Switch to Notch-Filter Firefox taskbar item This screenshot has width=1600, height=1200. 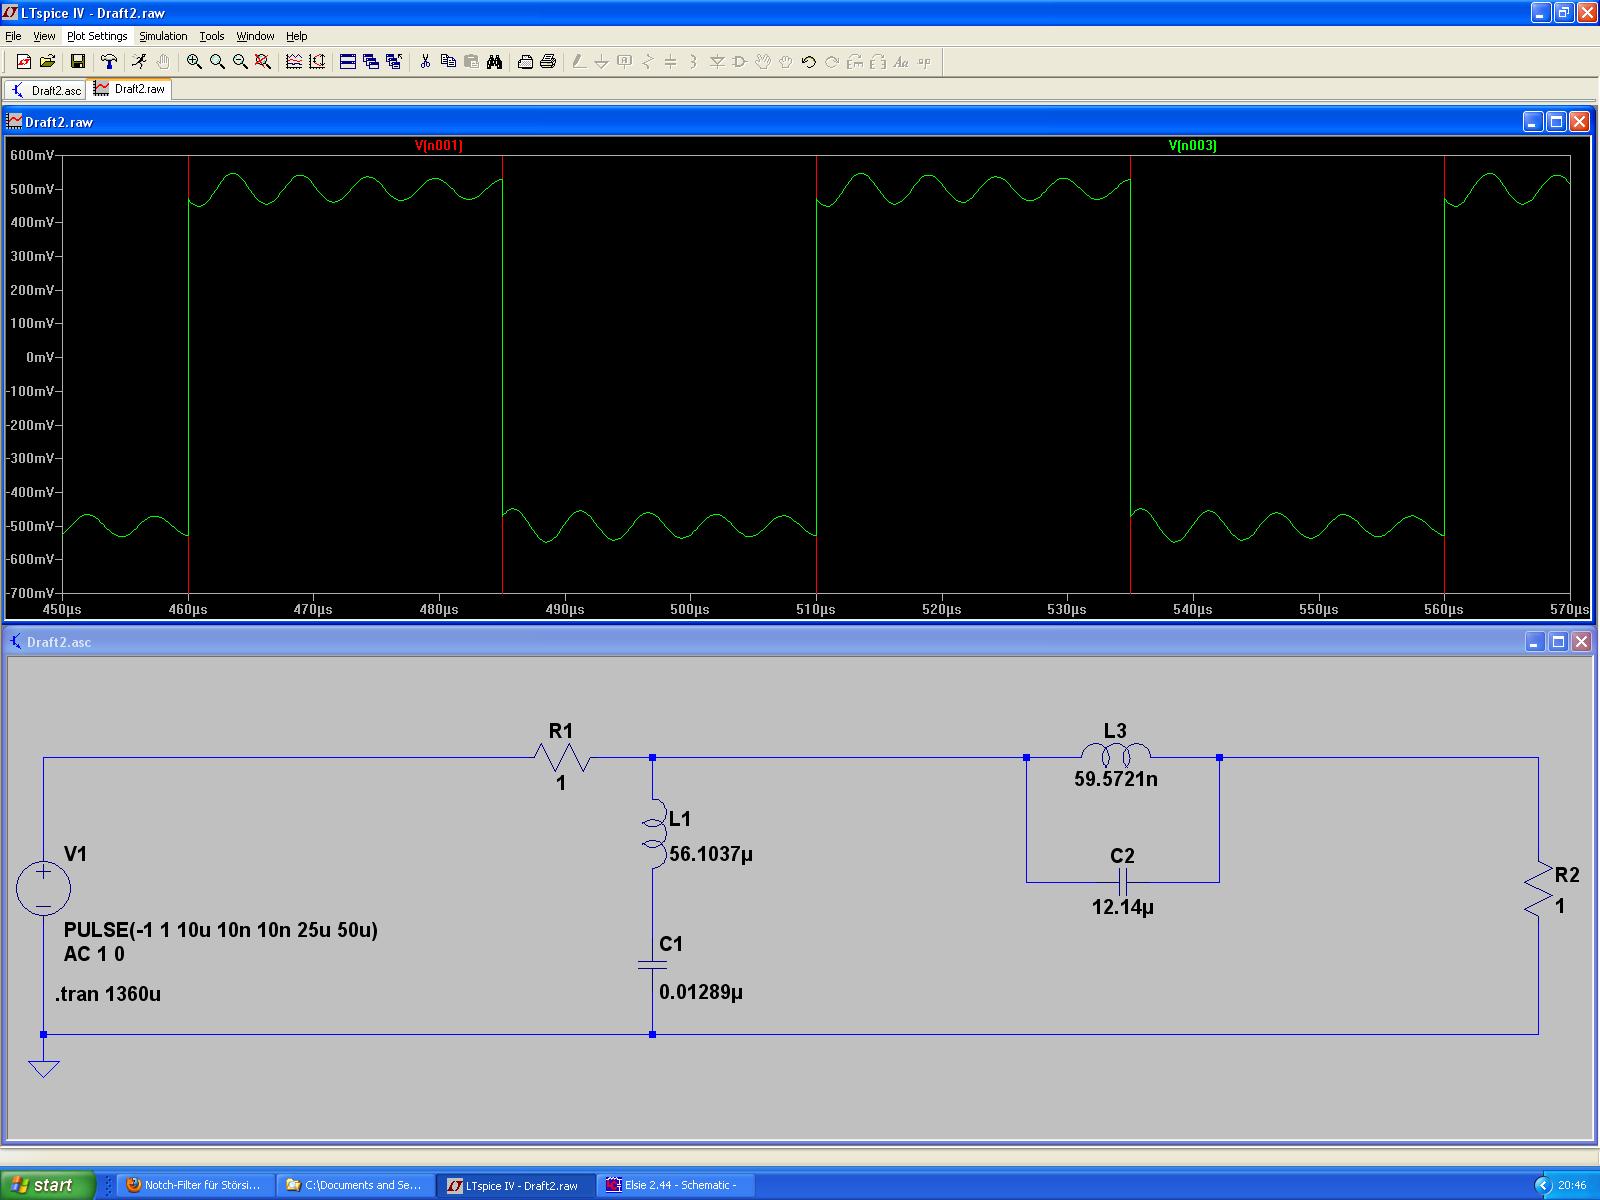[x=195, y=1185]
